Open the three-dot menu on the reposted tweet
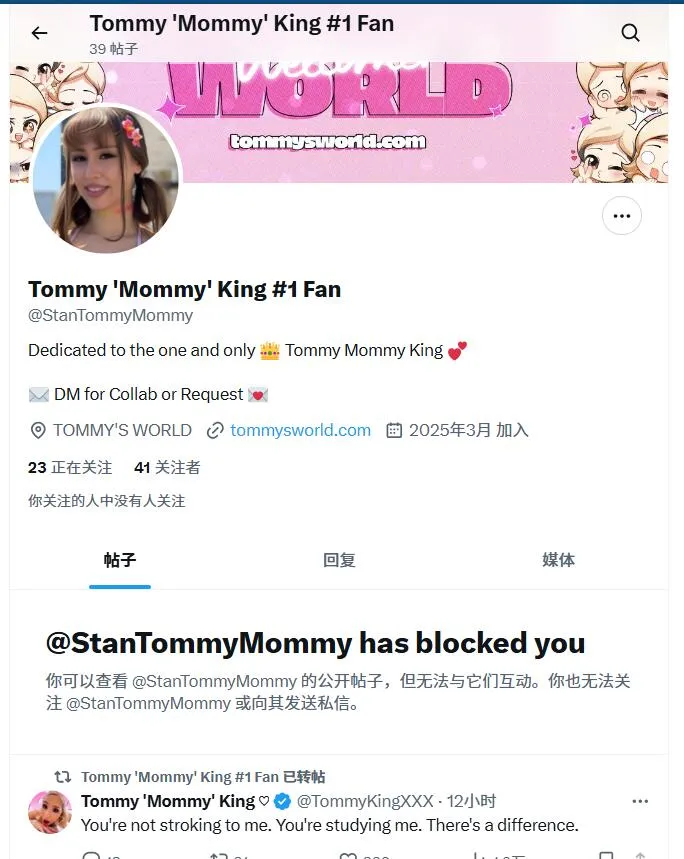 tap(640, 801)
